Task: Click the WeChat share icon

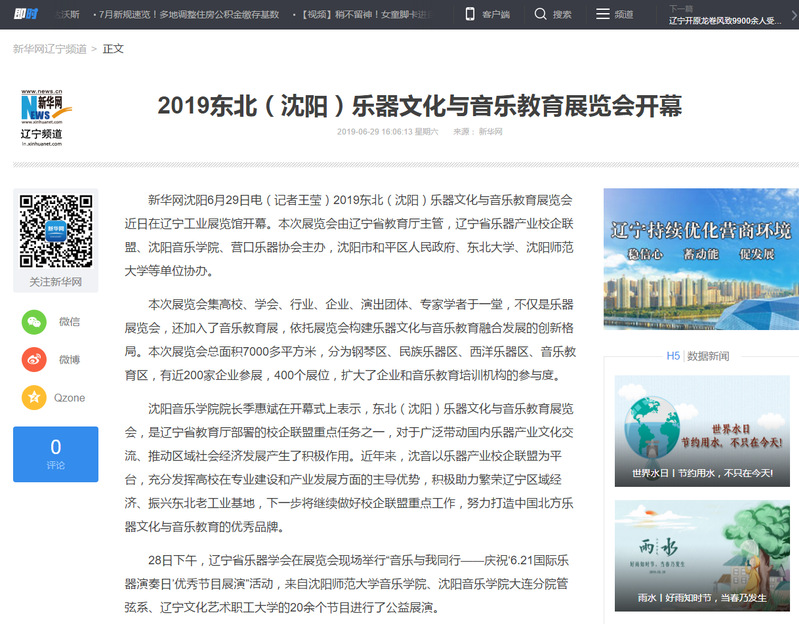Action: click(x=35, y=322)
